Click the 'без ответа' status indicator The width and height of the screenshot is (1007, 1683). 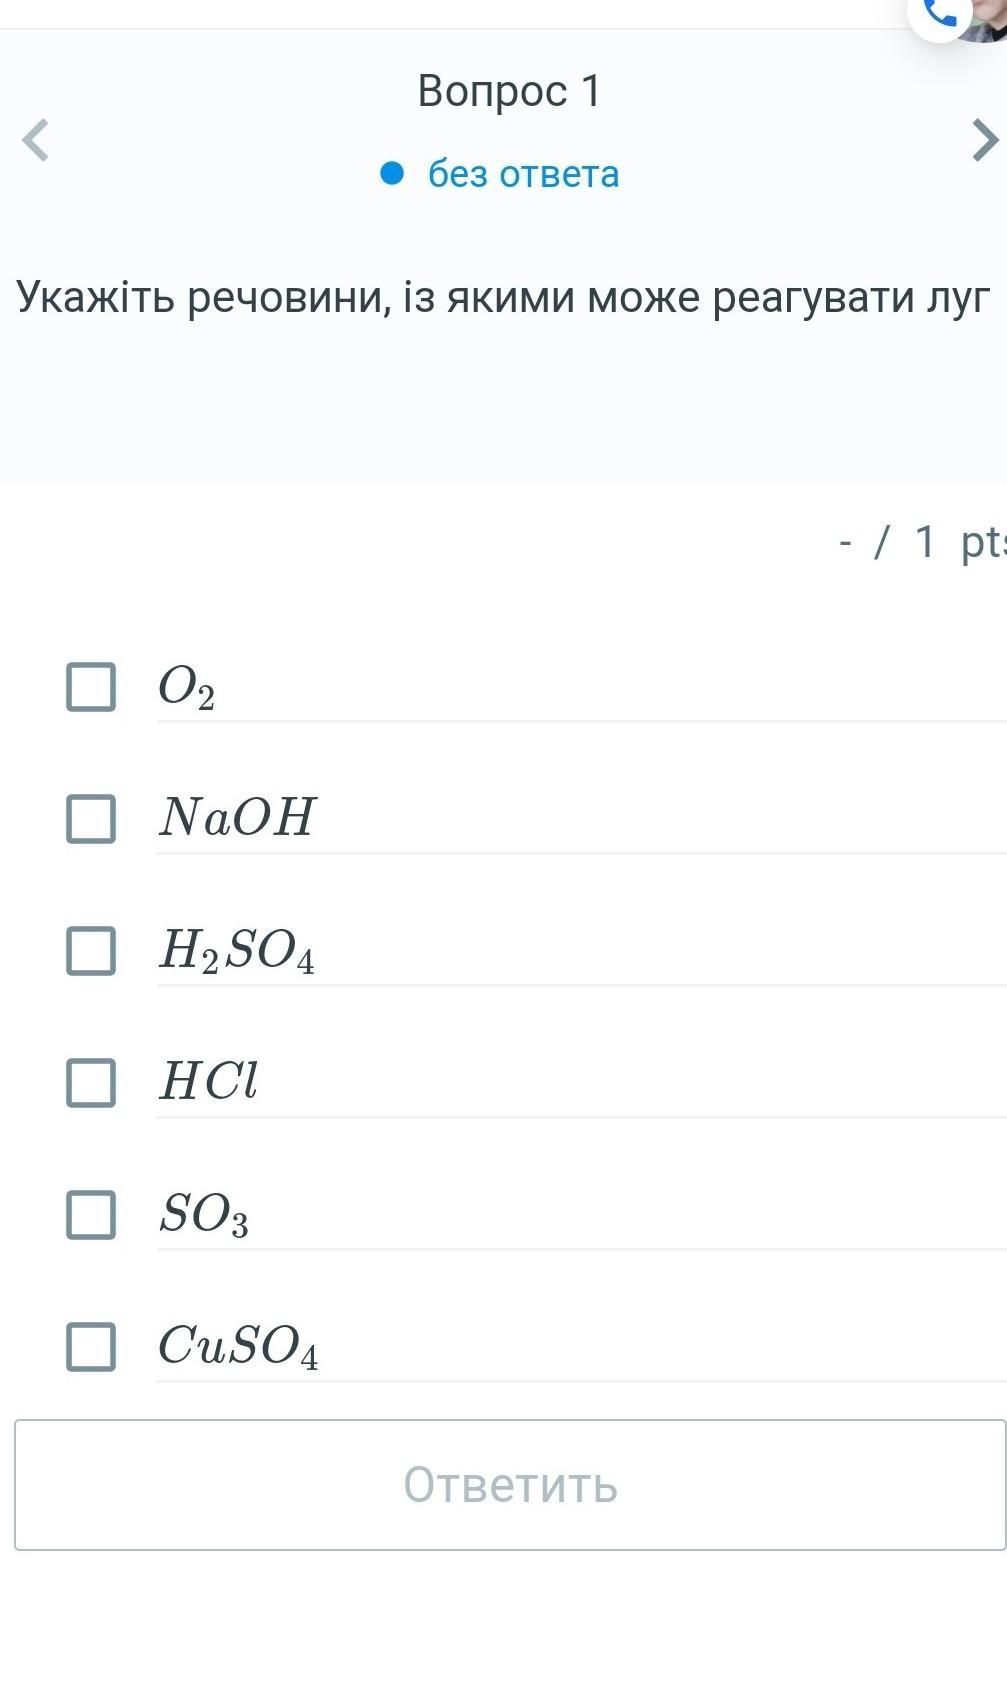(523, 174)
